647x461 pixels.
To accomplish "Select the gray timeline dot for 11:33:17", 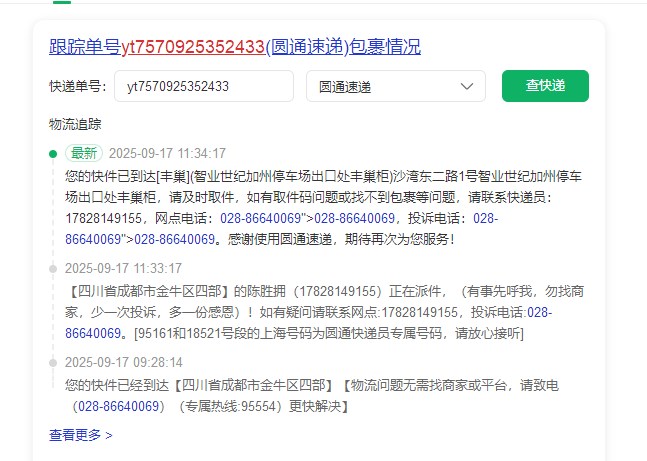I will 53,269.
